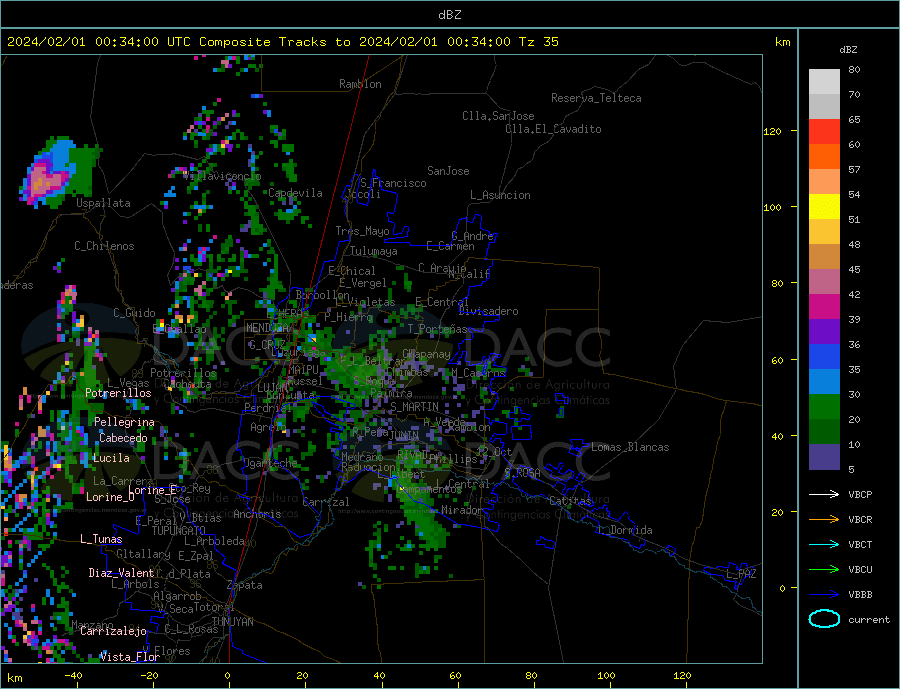900x689 pixels.
Task: Click the 'Ugarteche' map label
Action: 270,464
